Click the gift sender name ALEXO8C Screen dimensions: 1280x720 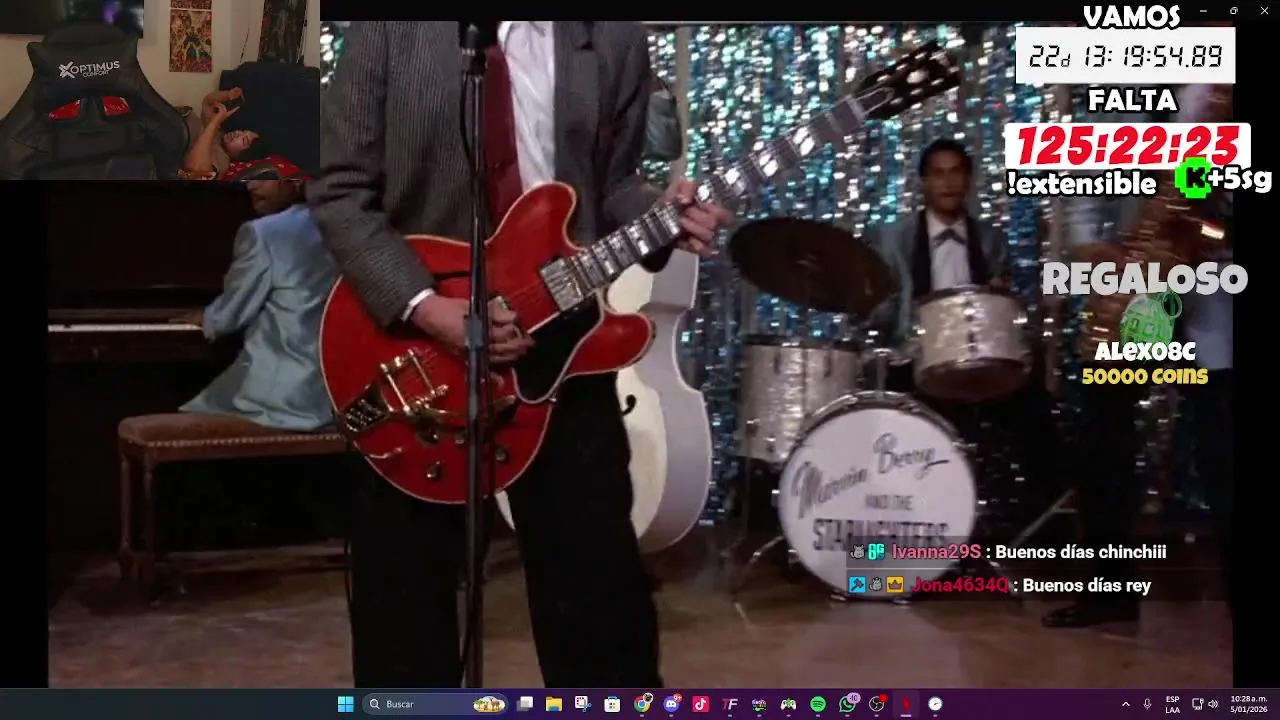(x=1145, y=352)
